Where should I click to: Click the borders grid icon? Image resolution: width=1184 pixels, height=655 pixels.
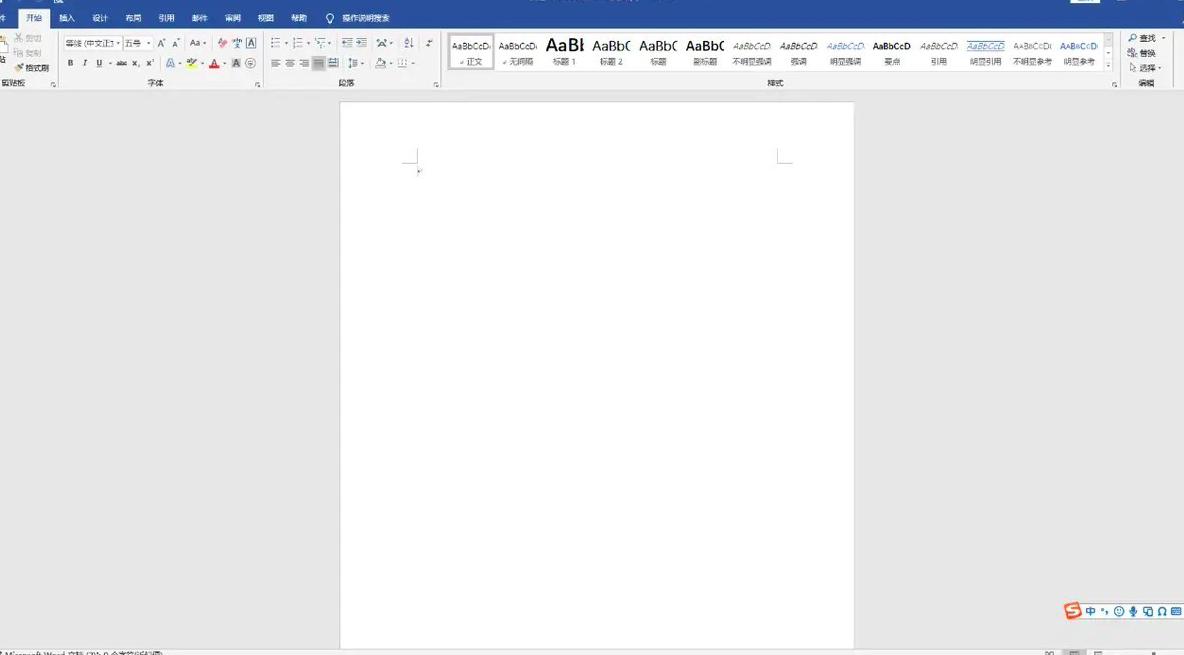(402, 63)
